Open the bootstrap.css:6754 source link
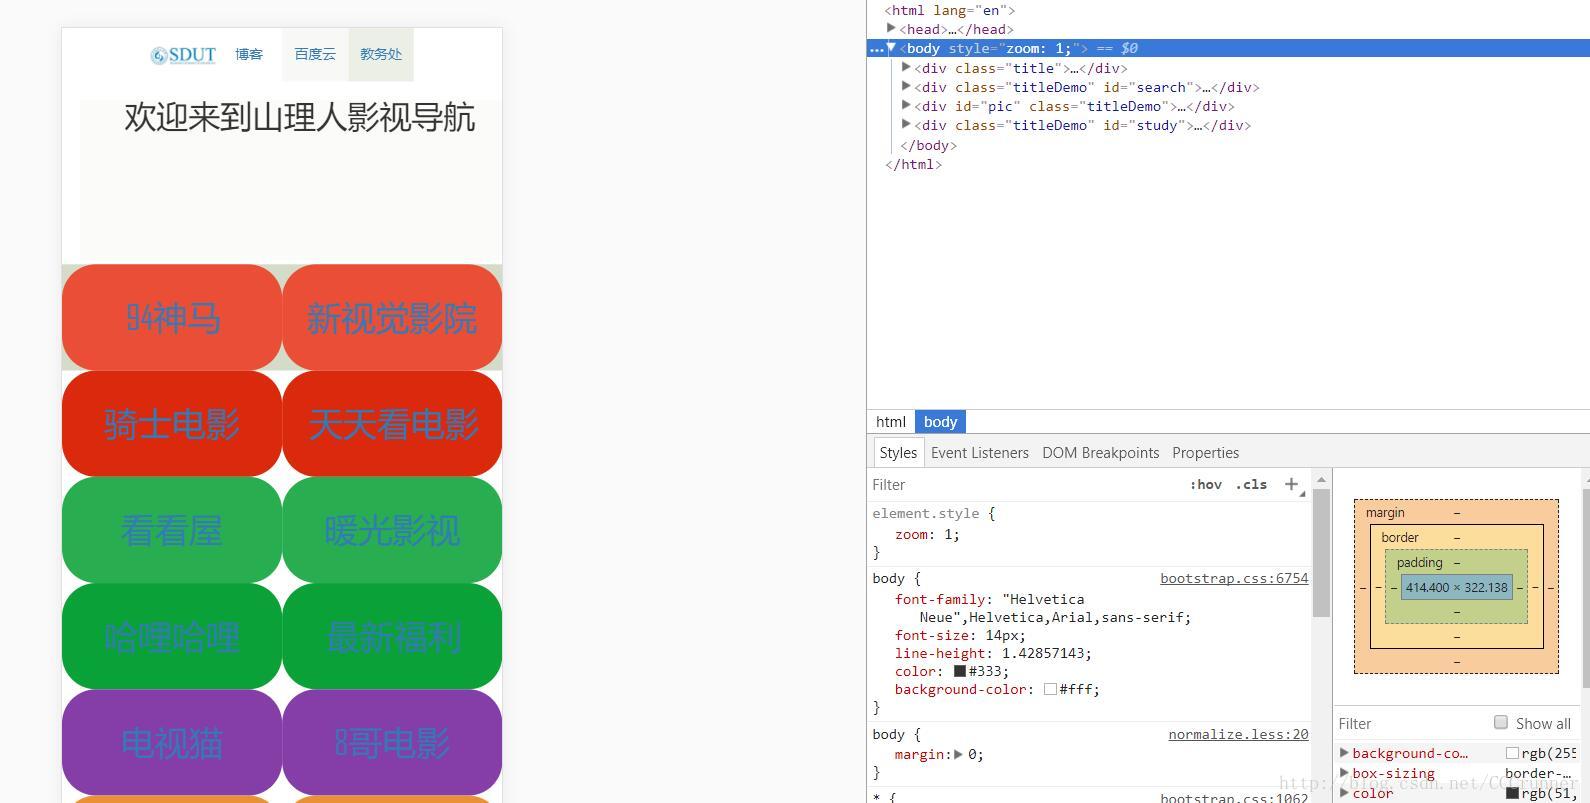Screen dimensions: 1590x803 [1234, 578]
